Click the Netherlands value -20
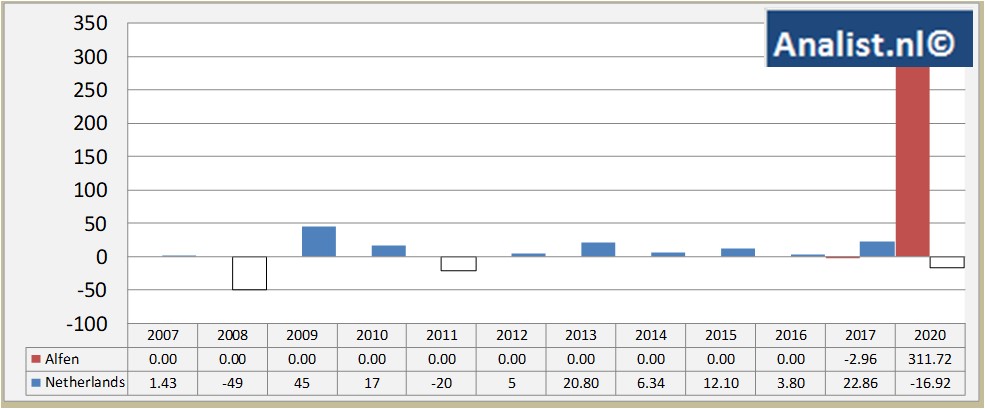Screen dimensions: 985x409 (x=442, y=383)
